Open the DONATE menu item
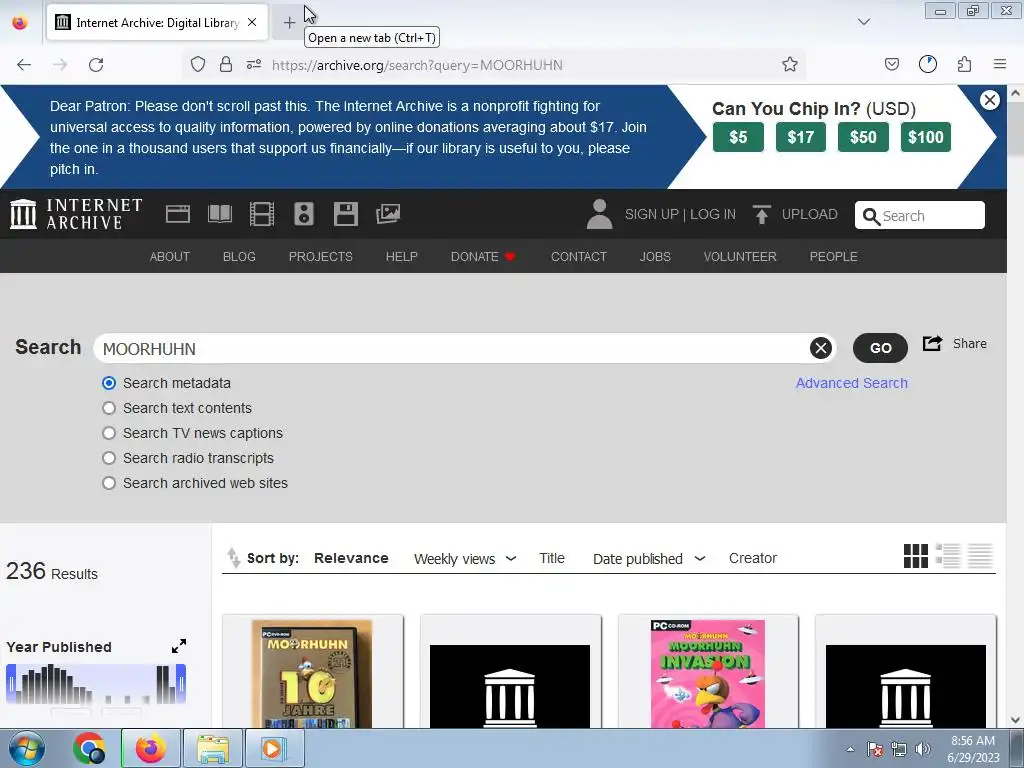The width and height of the screenshot is (1024, 768). [x=483, y=257]
